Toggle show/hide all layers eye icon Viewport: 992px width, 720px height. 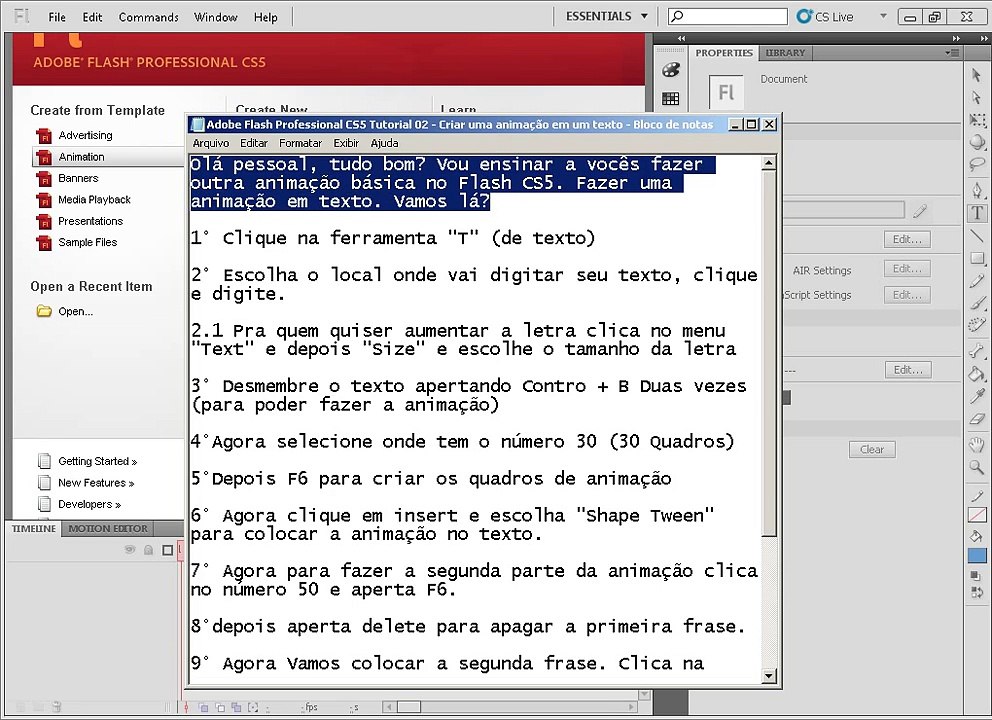(130, 549)
